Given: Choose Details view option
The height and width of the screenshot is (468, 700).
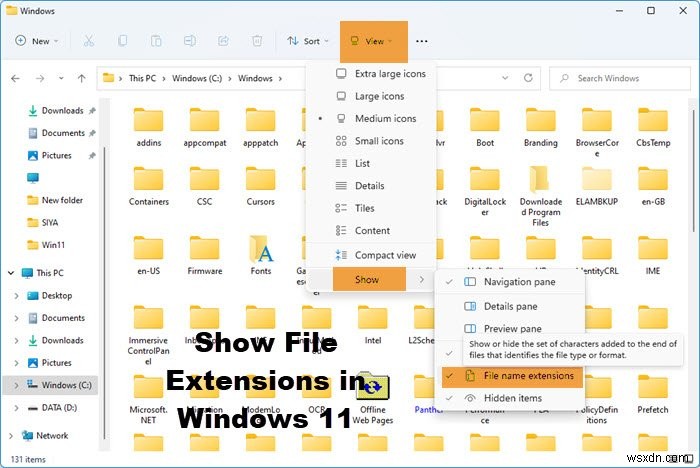Looking at the screenshot, I should (x=371, y=185).
